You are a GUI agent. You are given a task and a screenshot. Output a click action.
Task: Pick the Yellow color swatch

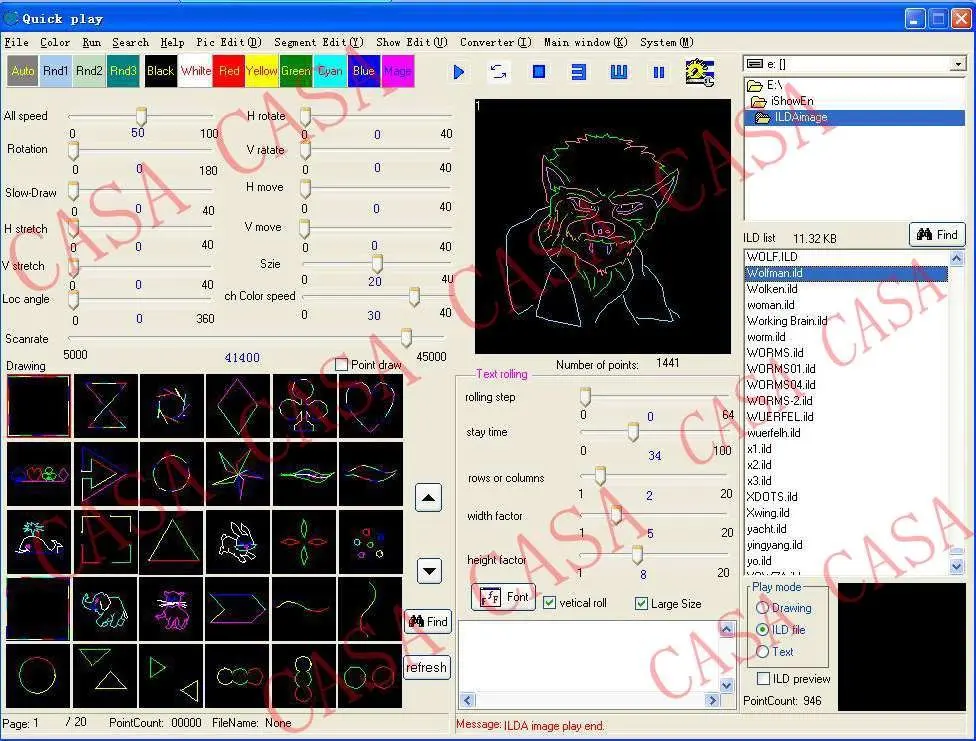point(261,71)
